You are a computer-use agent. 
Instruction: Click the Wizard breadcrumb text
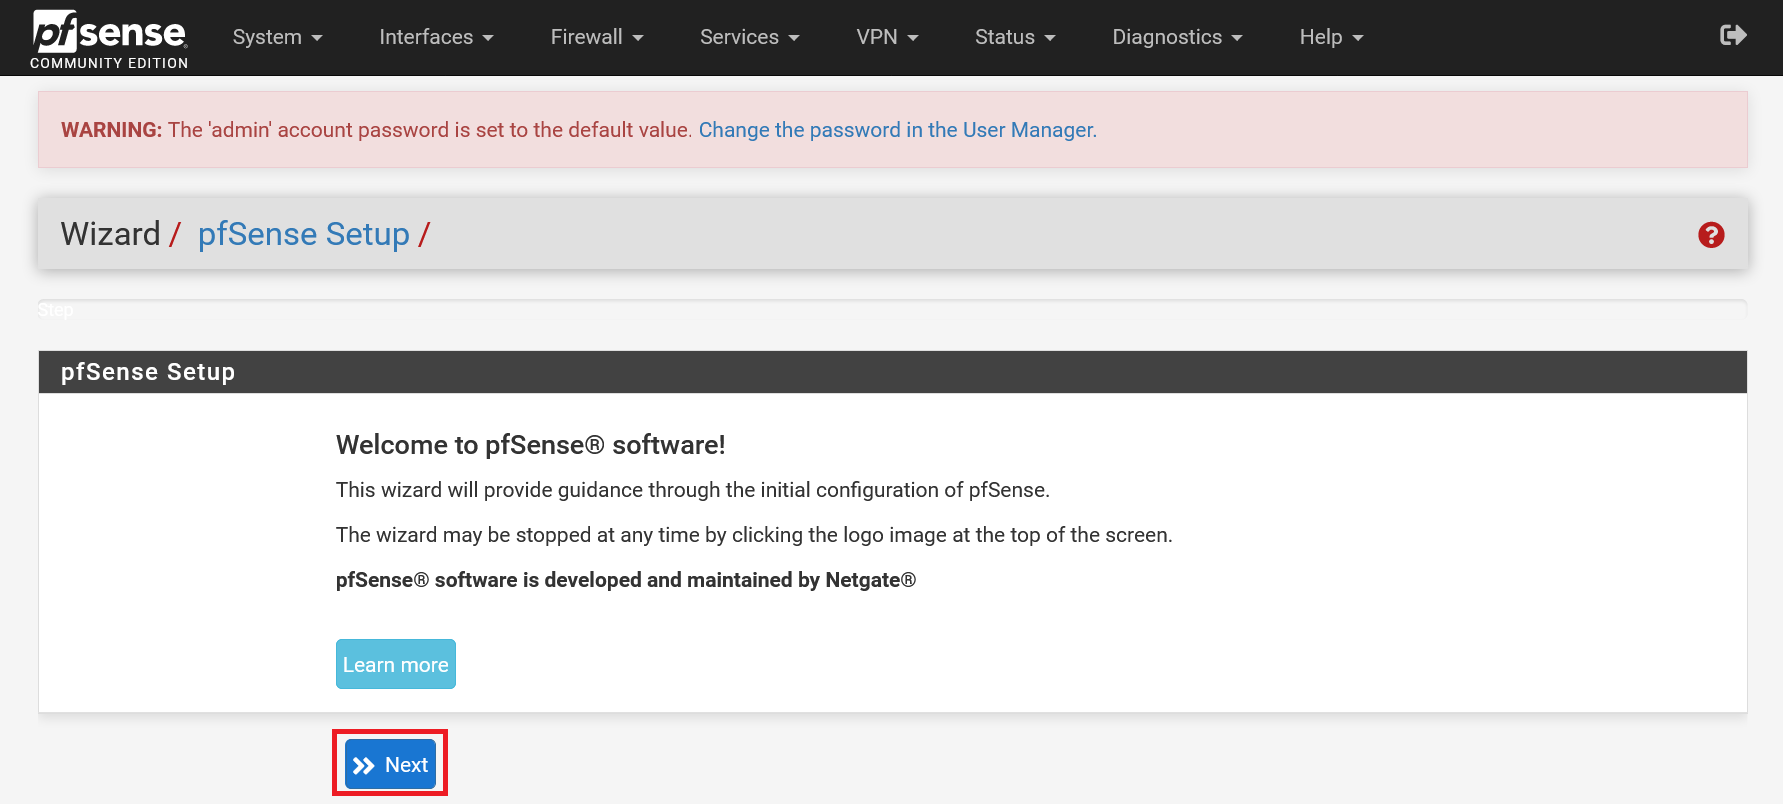pyautogui.click(x=110, y=234)
